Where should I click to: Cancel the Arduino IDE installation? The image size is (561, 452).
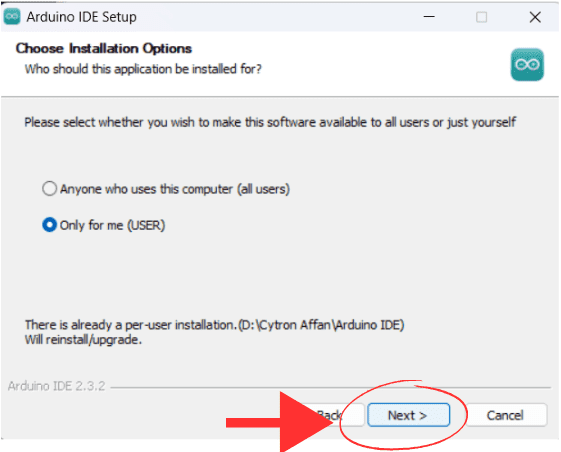tap(506, 415)
